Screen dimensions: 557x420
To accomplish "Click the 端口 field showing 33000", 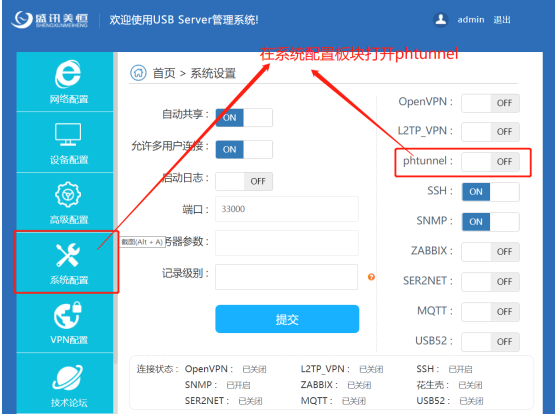I will click(x=287, y=209).
